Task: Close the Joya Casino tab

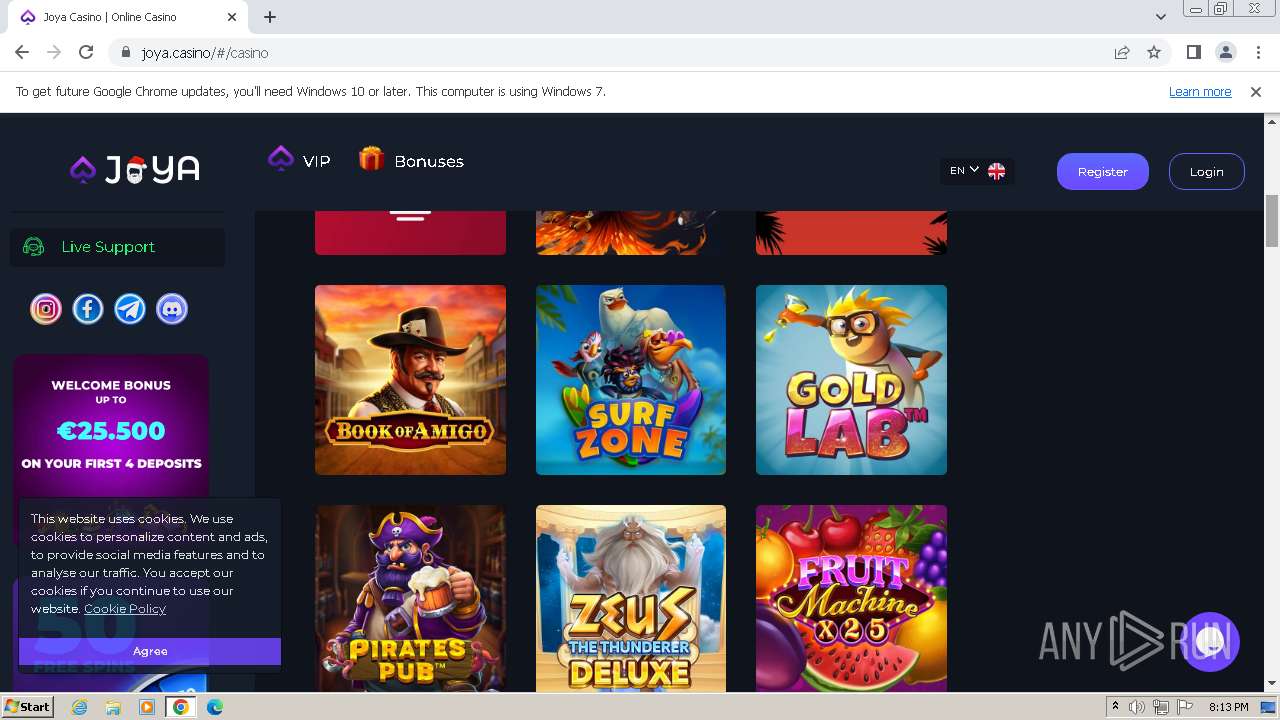Action: (x=232, y=17)
